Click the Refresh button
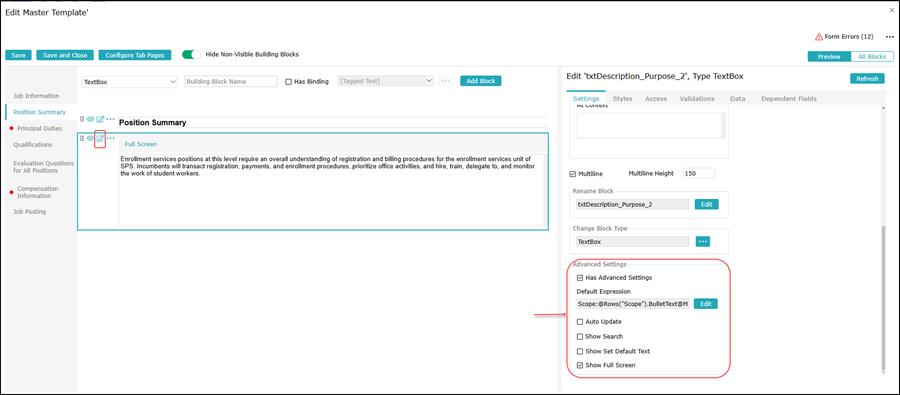This screenshot has width=900, height=395. point(867,79)
